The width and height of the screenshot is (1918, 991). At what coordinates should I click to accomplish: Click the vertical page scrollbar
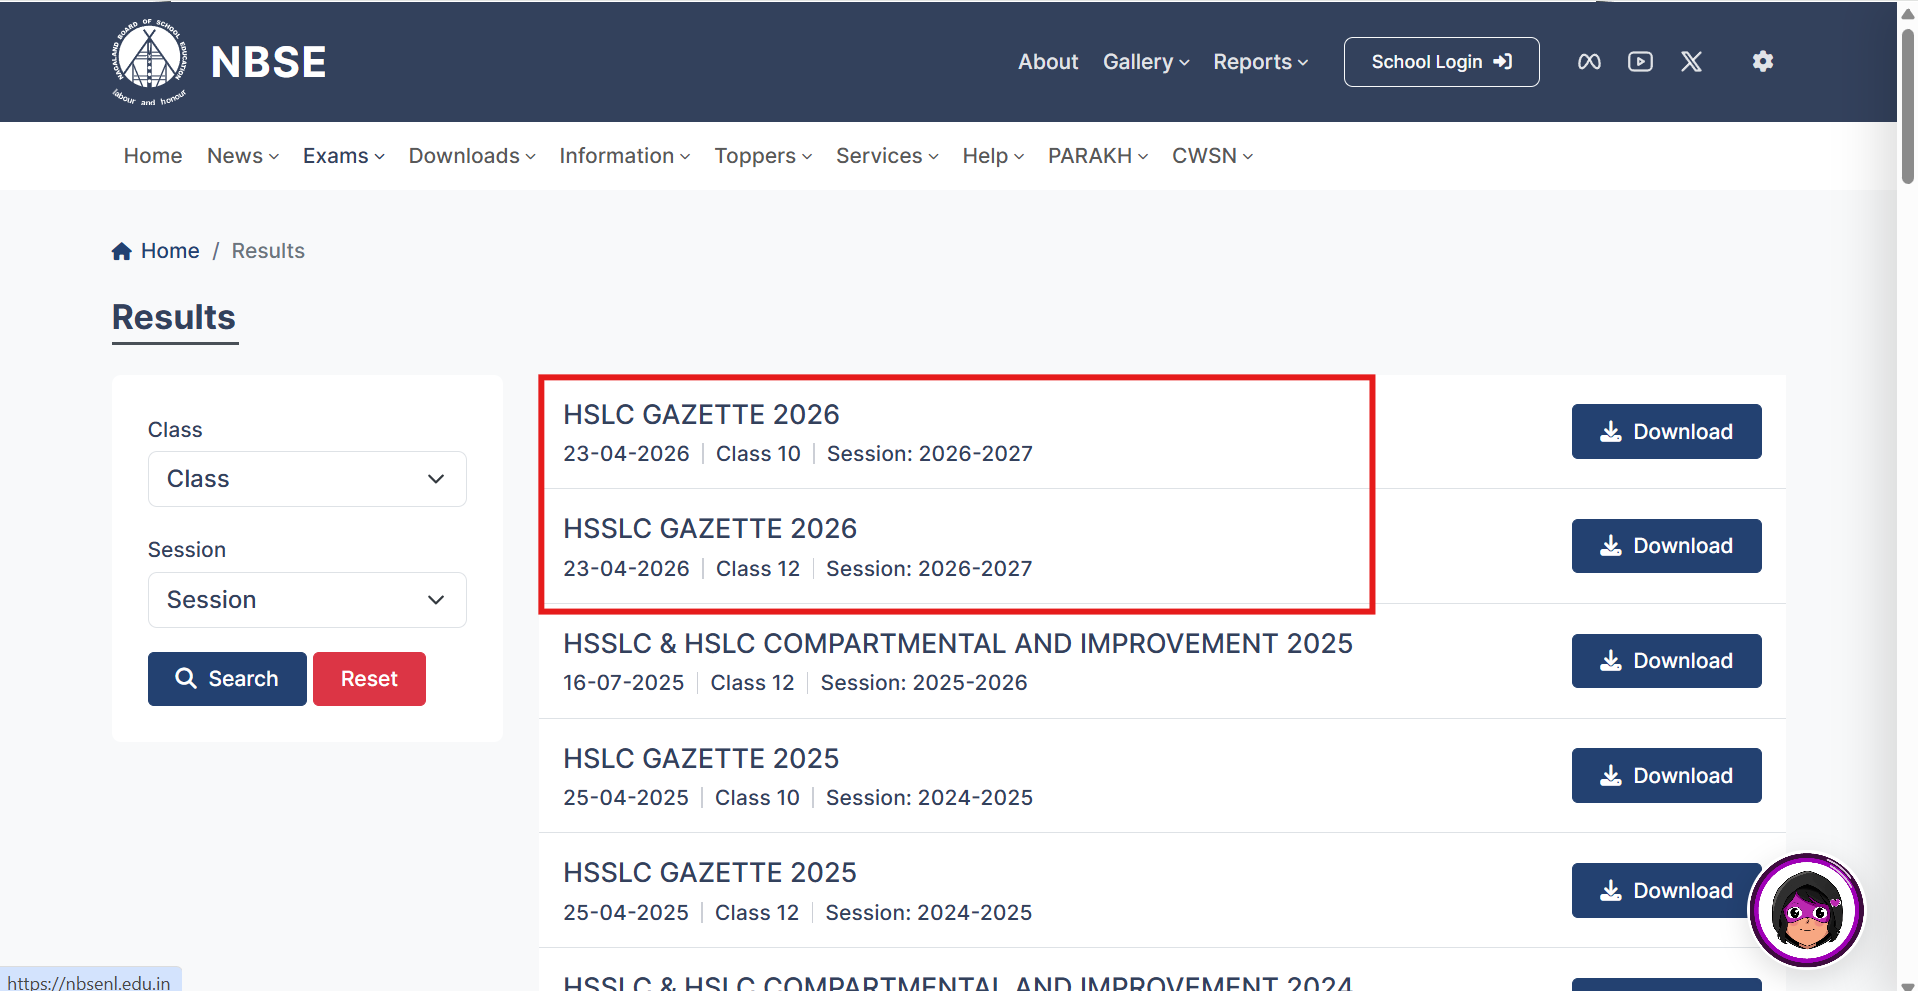pyautogui.click(x=1907, y=110)
